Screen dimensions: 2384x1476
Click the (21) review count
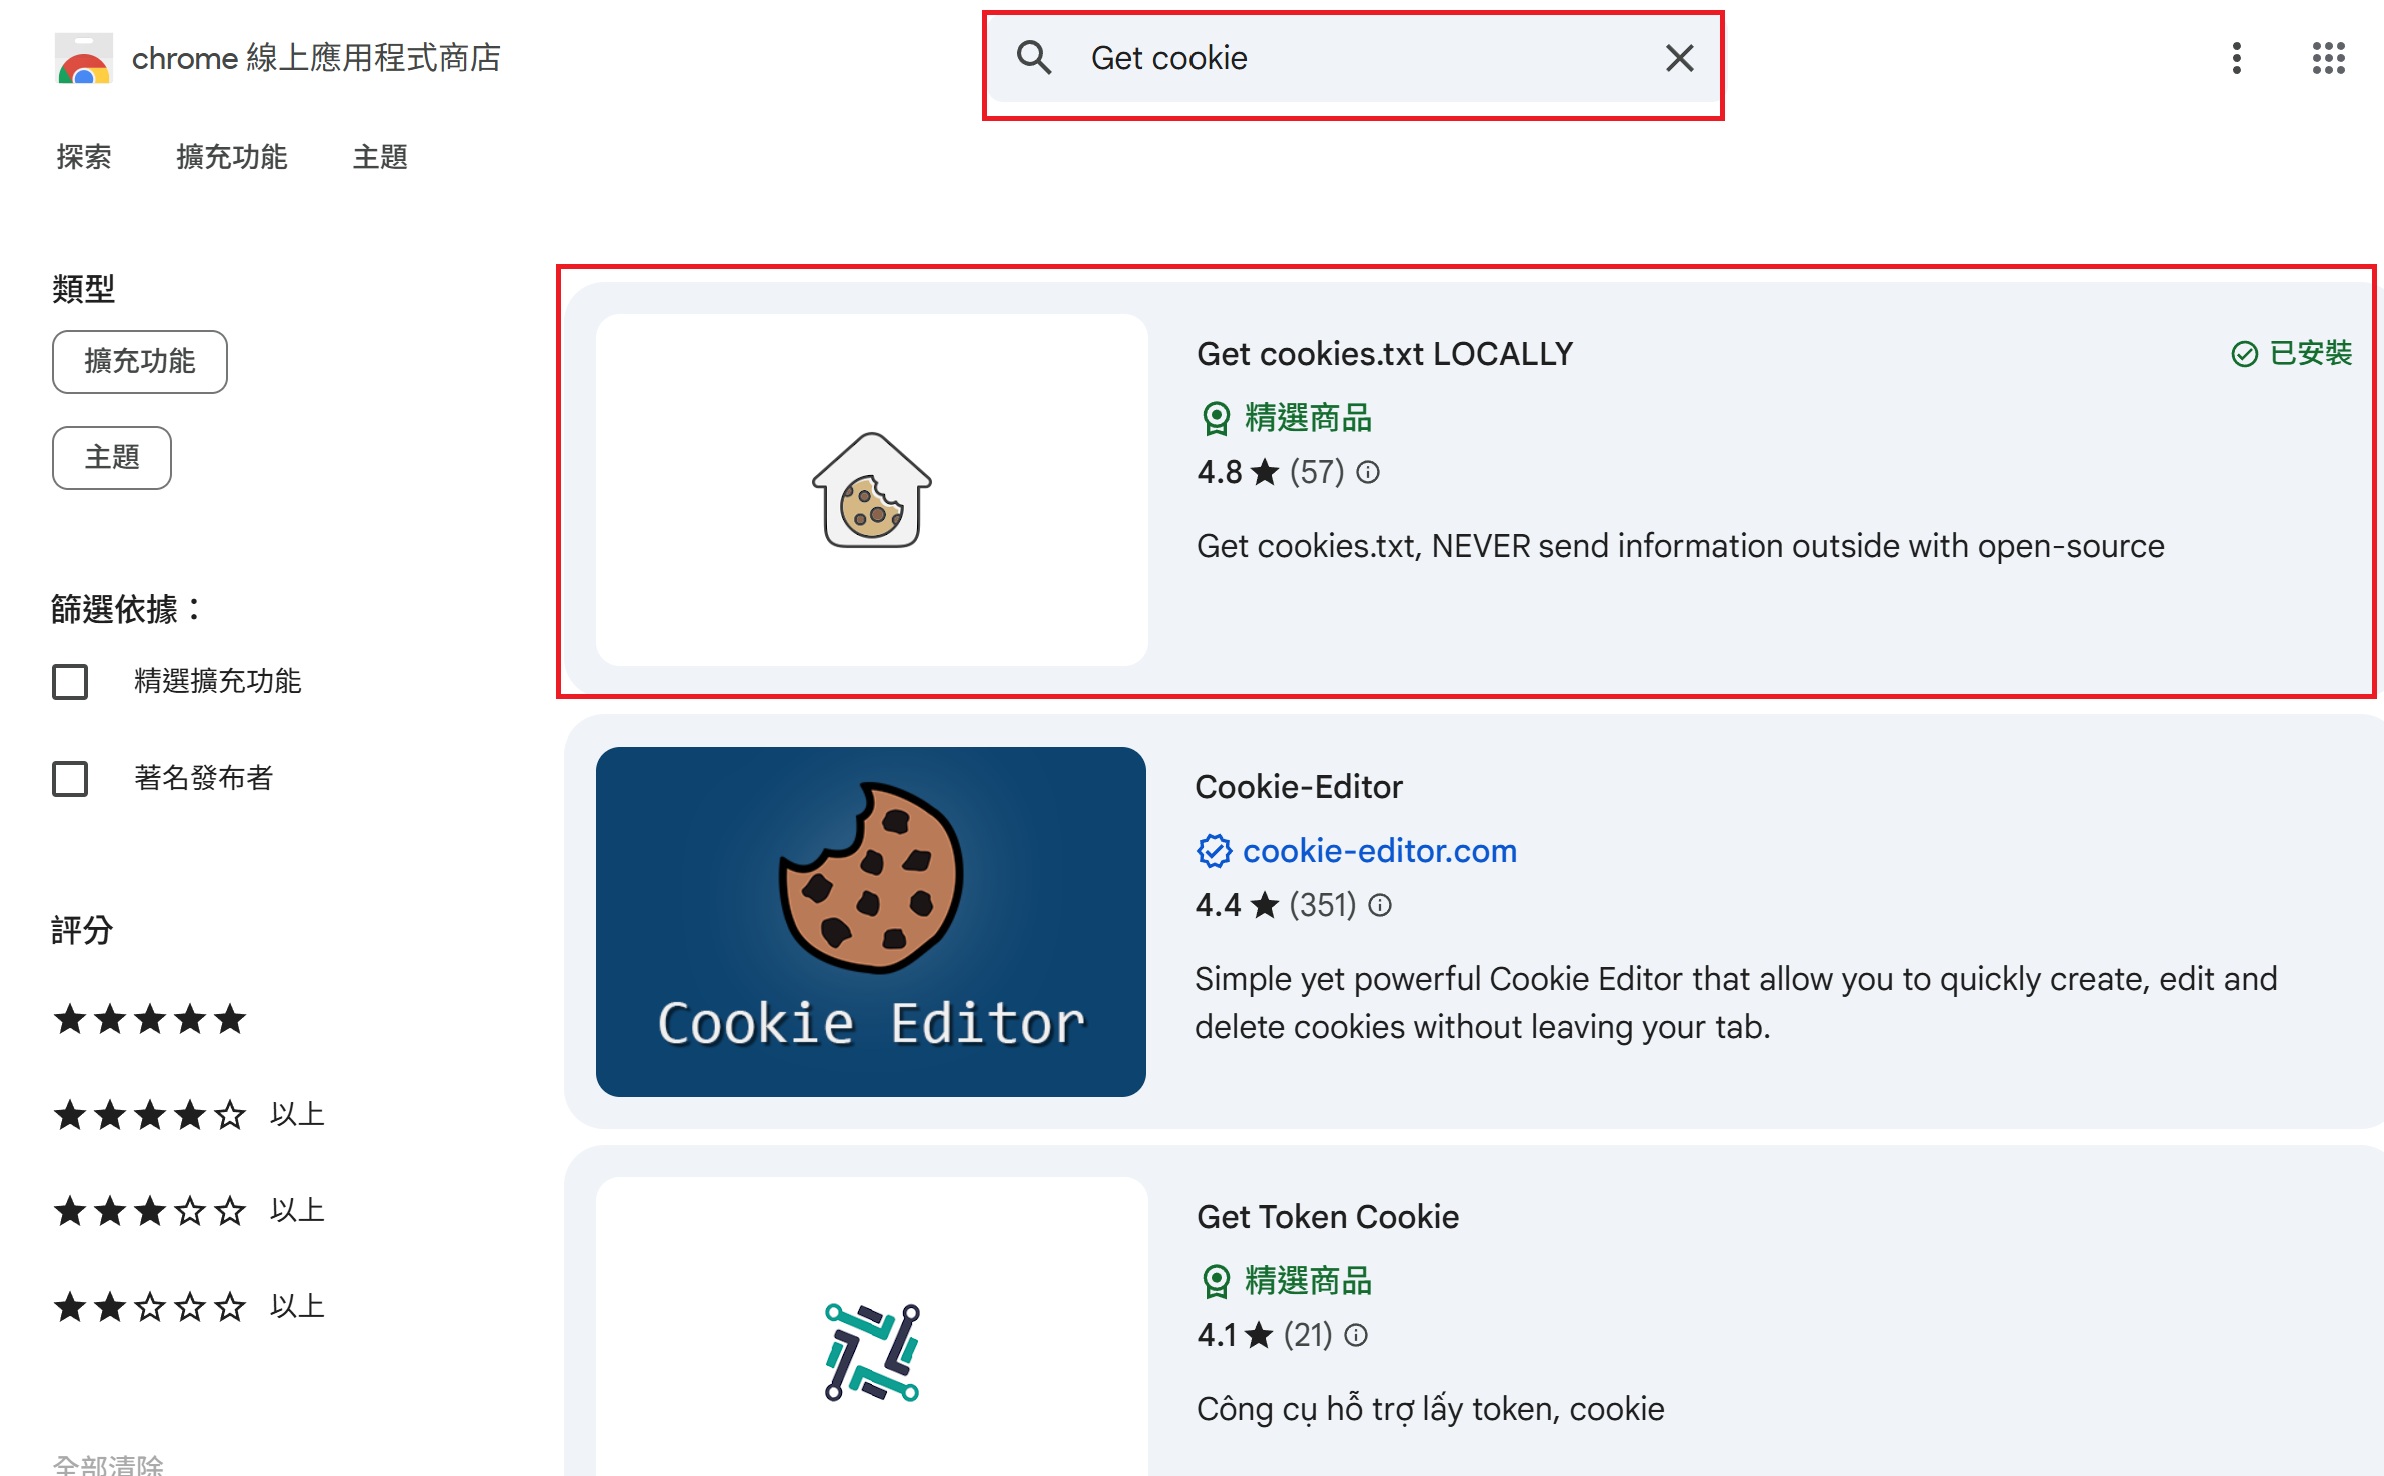[1308, 1335]
